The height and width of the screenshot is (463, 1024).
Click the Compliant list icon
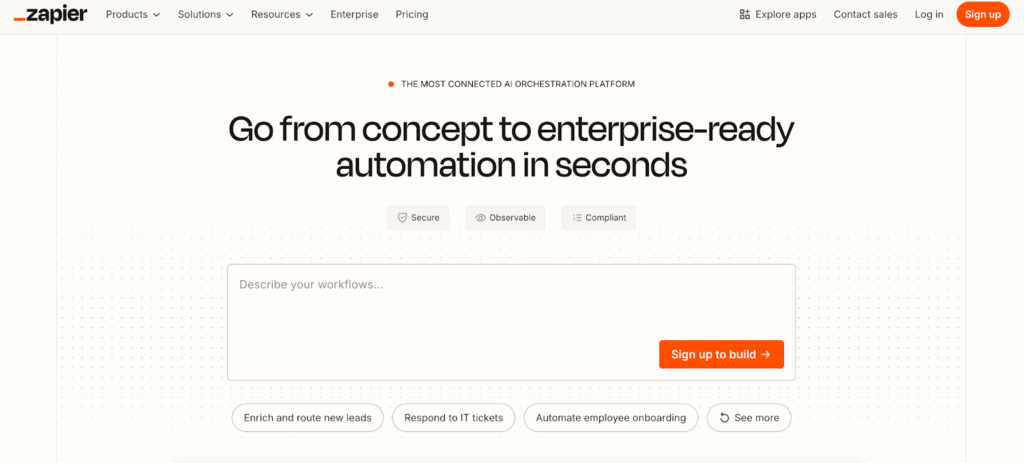click(576, 218)
